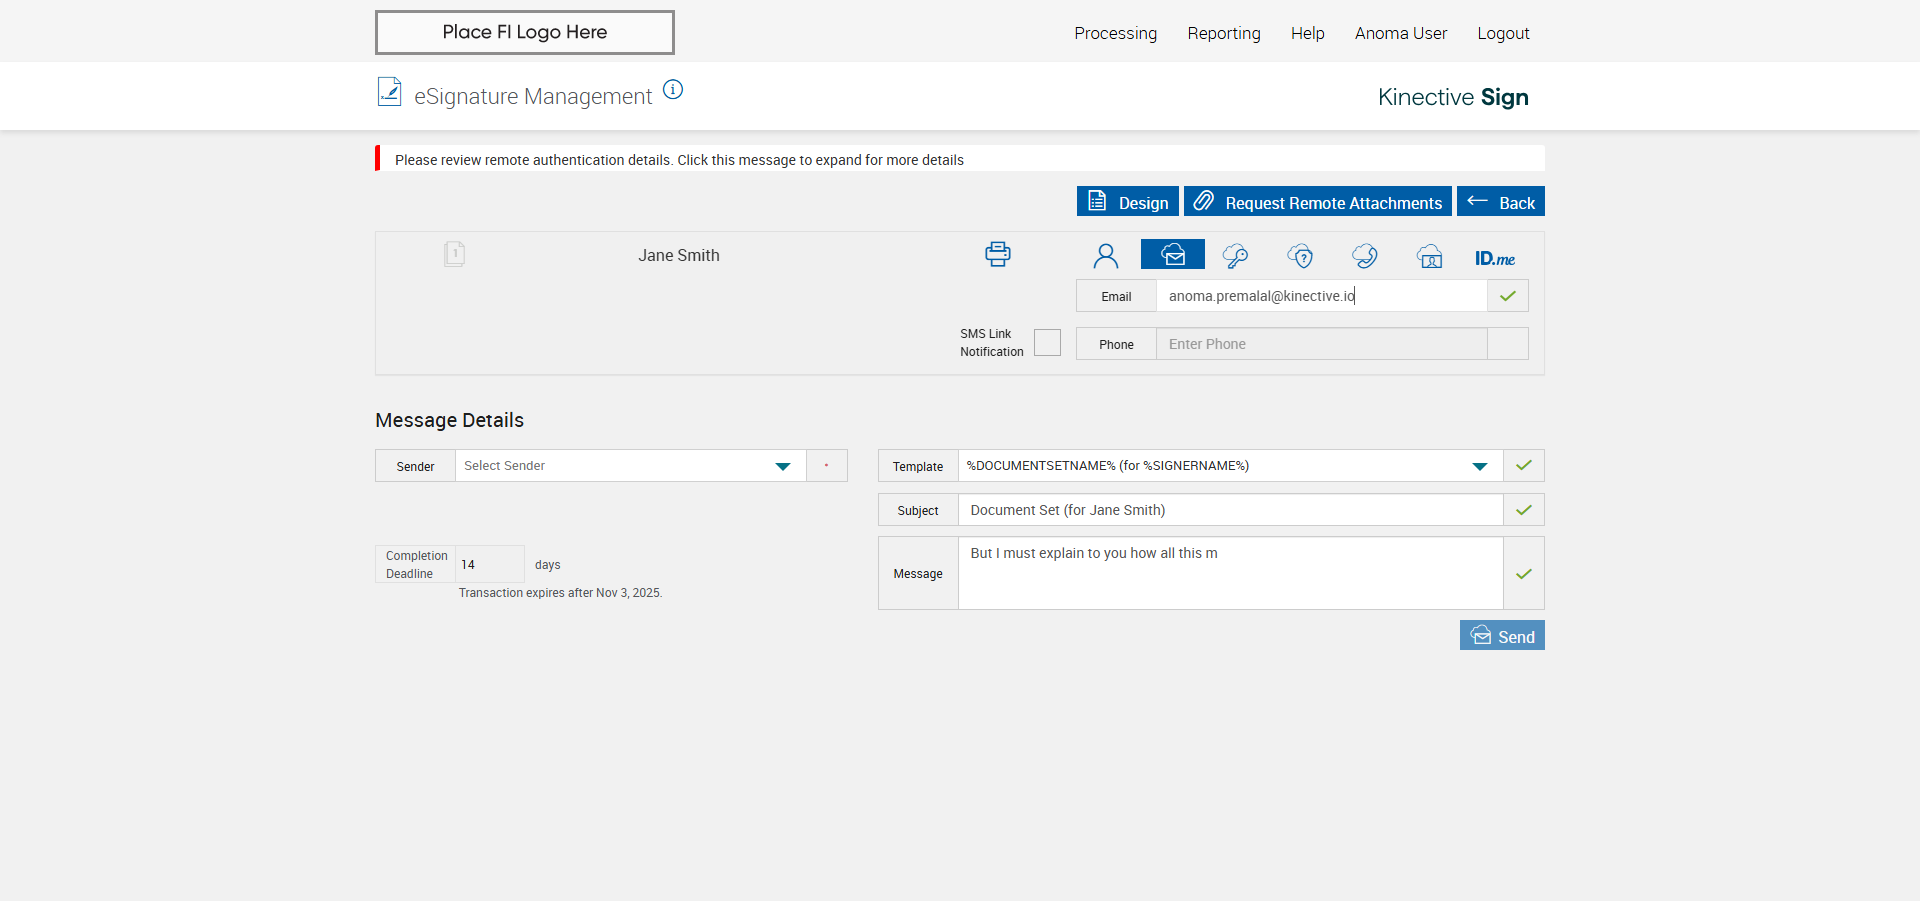Click the Completion Deadline days field
Viewport: 1920px width, 901px height.
[489, 565]
